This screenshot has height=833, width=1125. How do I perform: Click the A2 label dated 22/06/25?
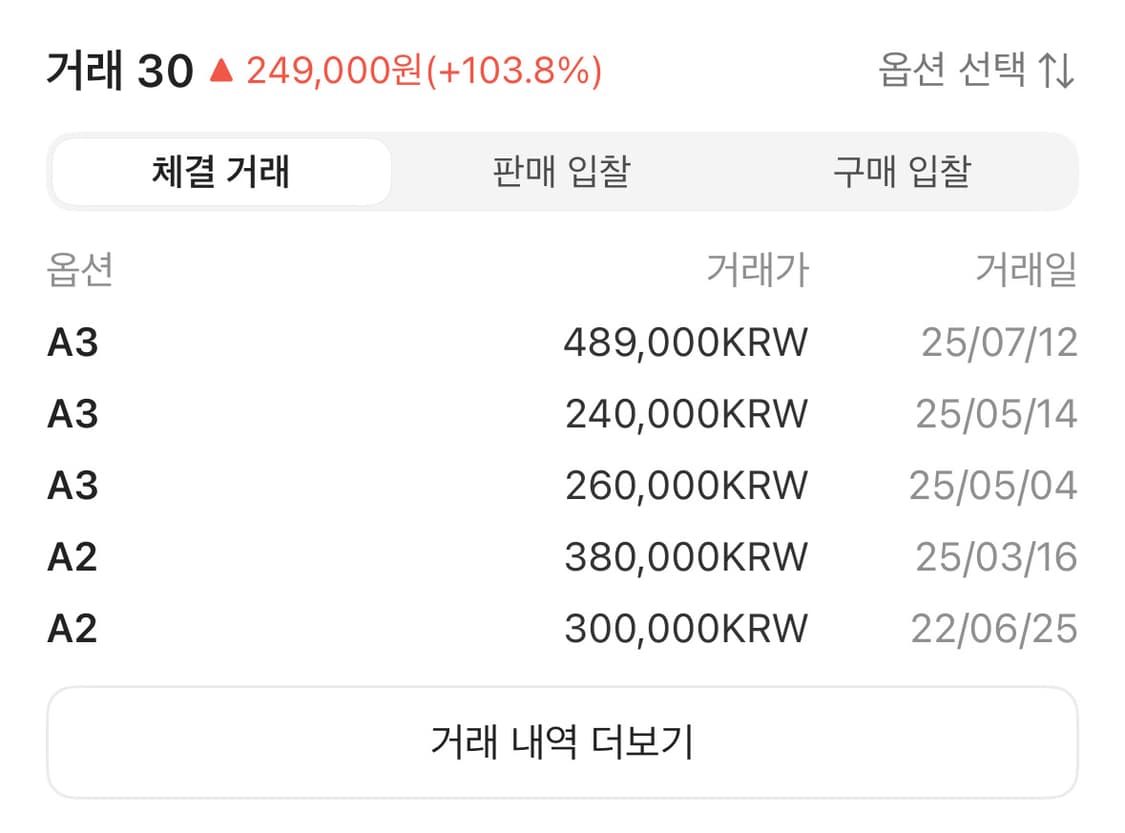[72, 628]
